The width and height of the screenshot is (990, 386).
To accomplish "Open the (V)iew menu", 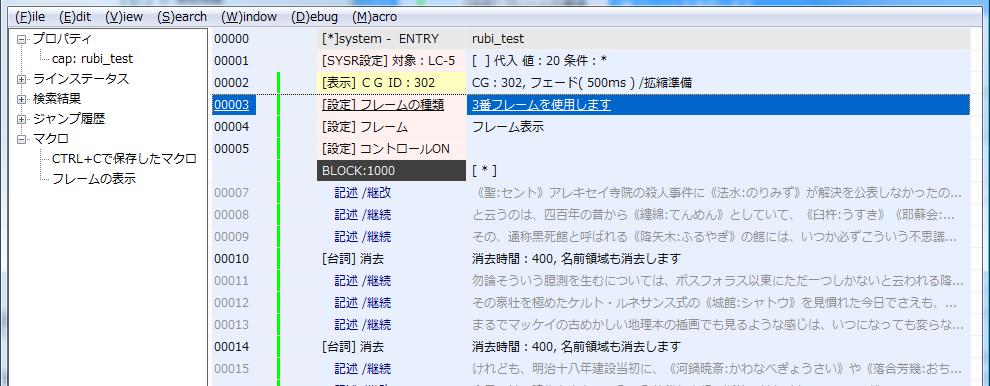I will coord(124,17).
